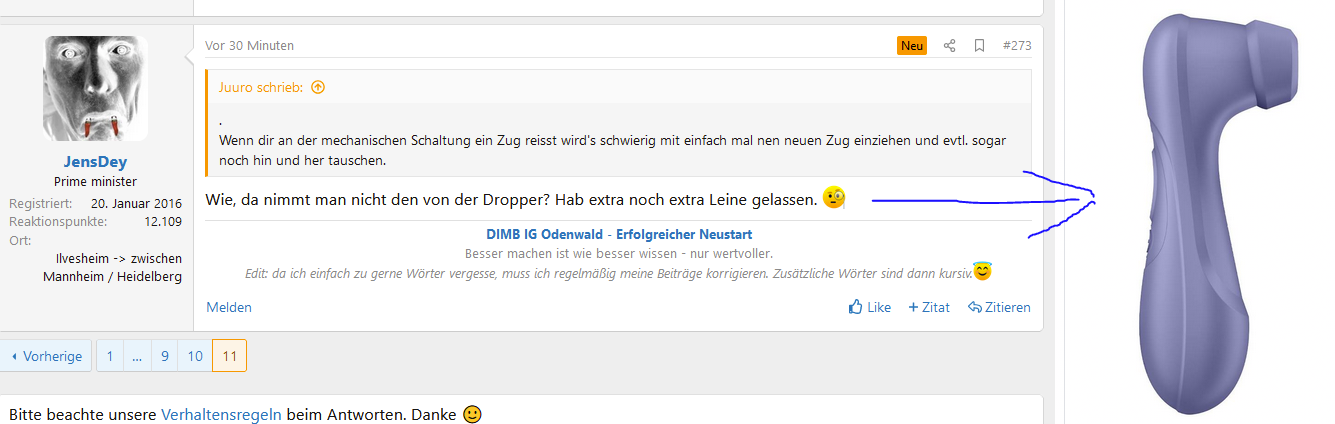Screen dimensions: 1335x424
Task: Select page 9 in the pagination
Action: tap(165, 356)
